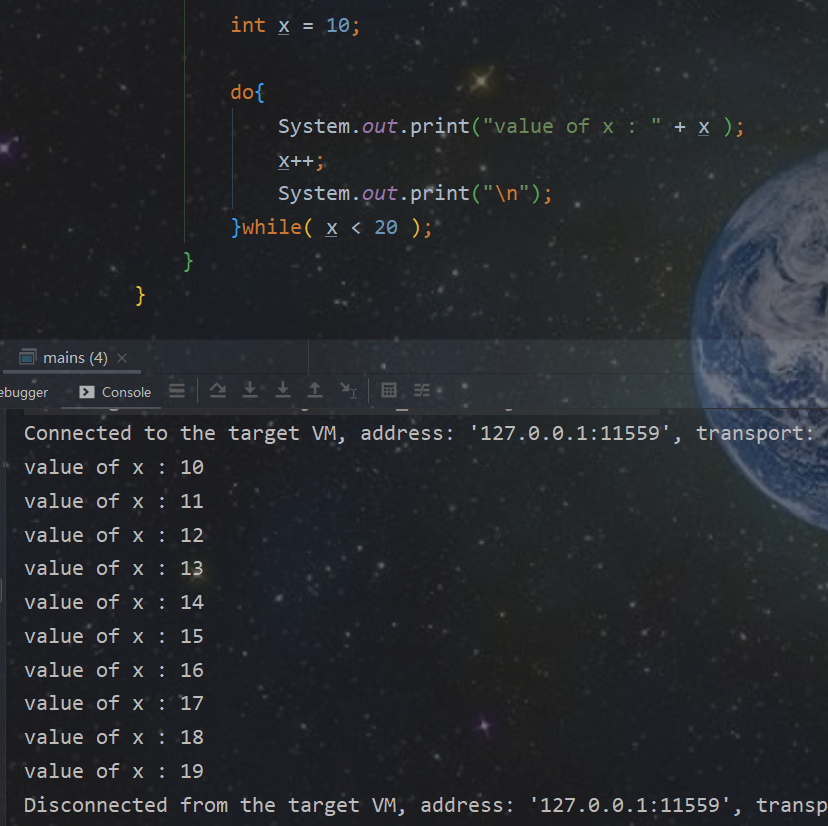The height and width of the screenshot is (826, 828).
Task: Click the "value of x : " string literal
Action: tap(571, 126)
